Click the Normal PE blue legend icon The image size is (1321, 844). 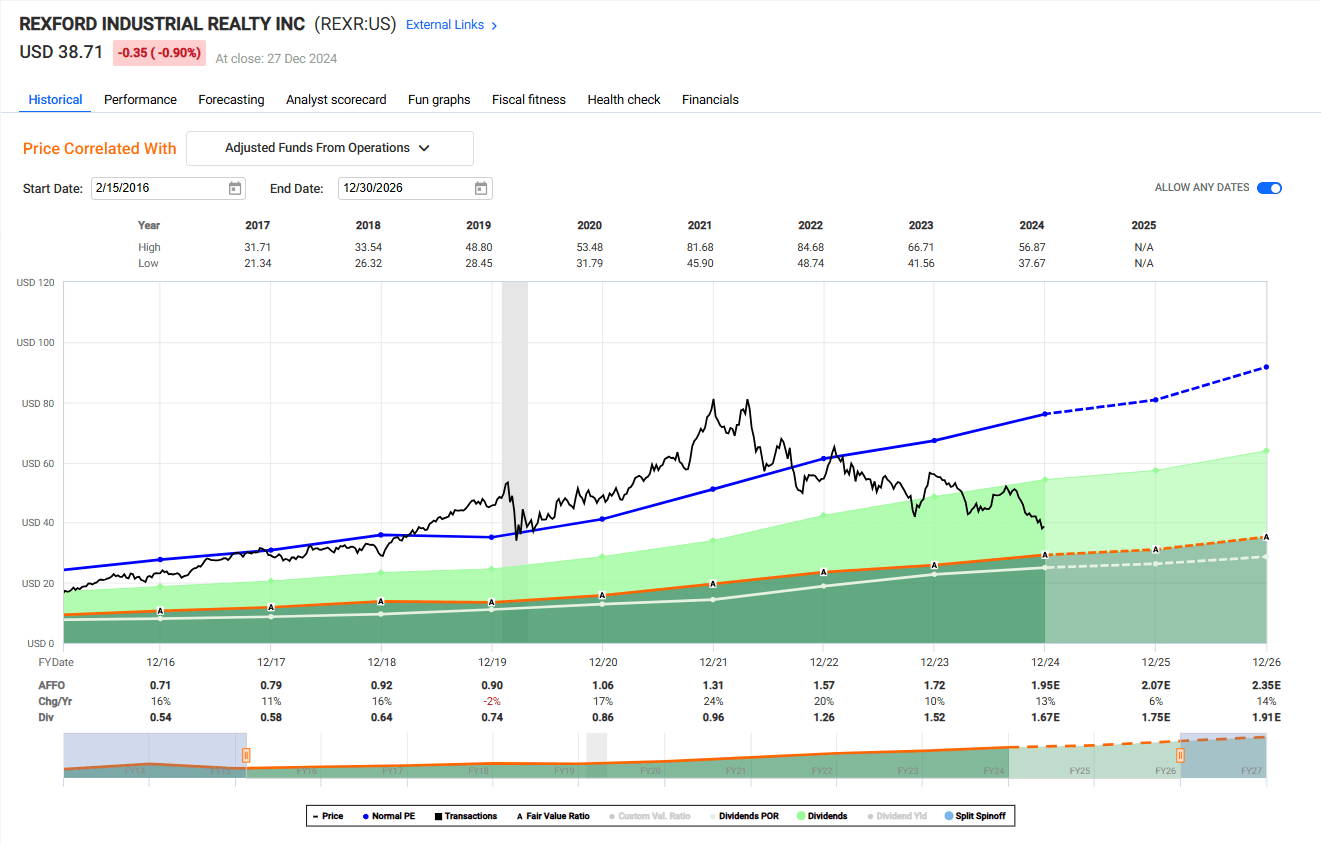(365, 815)
